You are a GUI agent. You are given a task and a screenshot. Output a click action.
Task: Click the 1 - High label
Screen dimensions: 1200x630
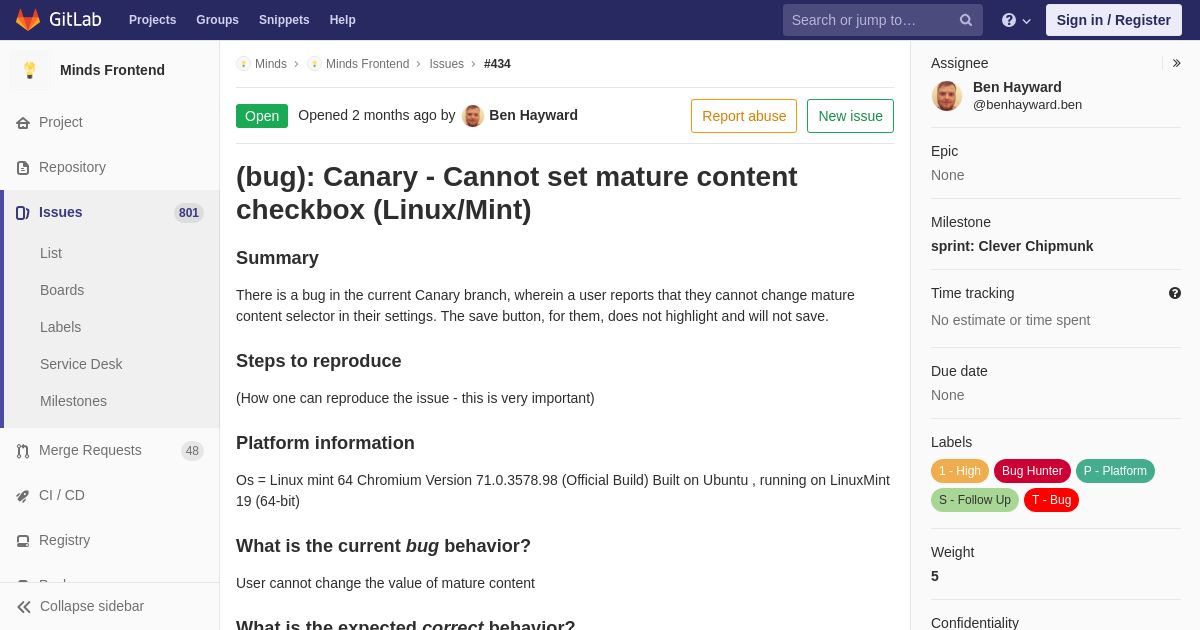(960, 471)
